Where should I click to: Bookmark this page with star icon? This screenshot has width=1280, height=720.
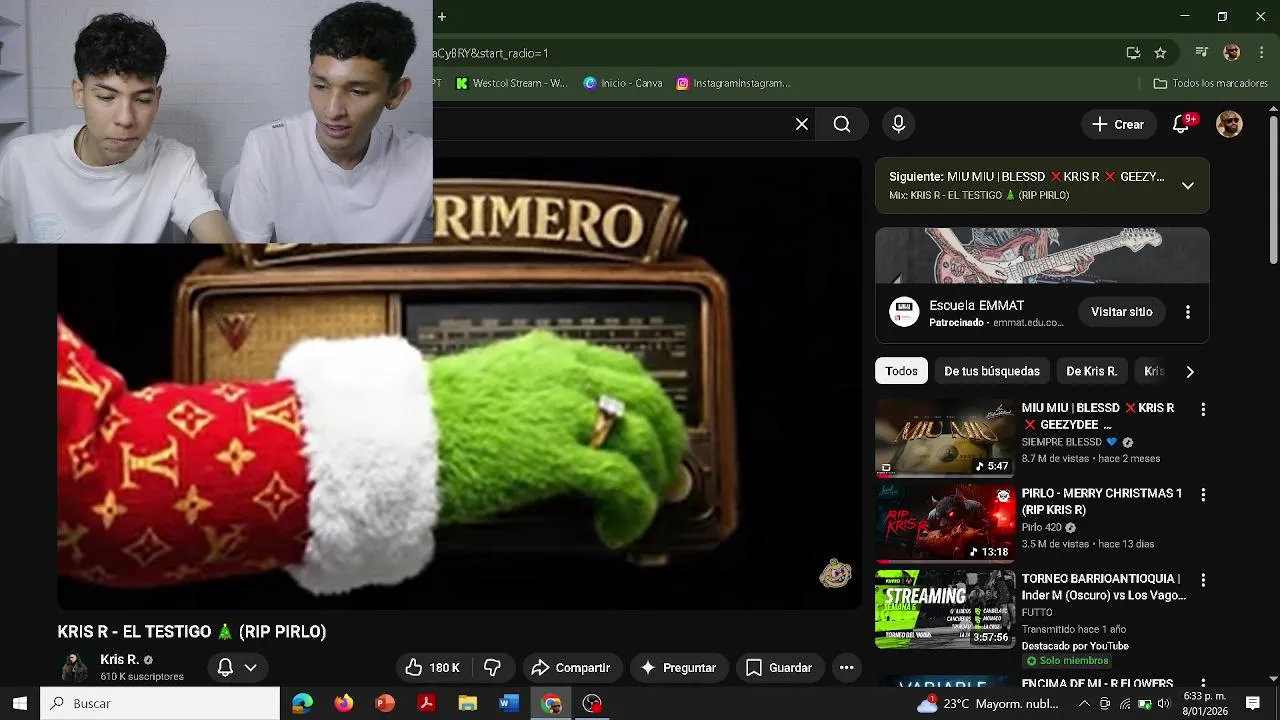(1160, 53)
